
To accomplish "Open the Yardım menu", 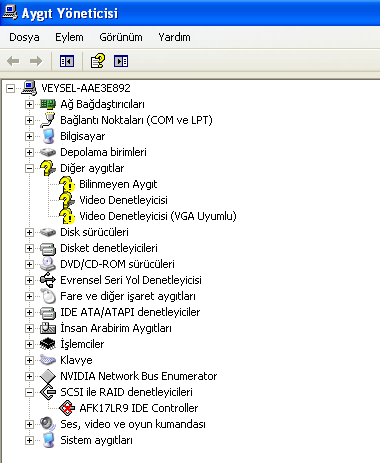I will tap(174, 37).
